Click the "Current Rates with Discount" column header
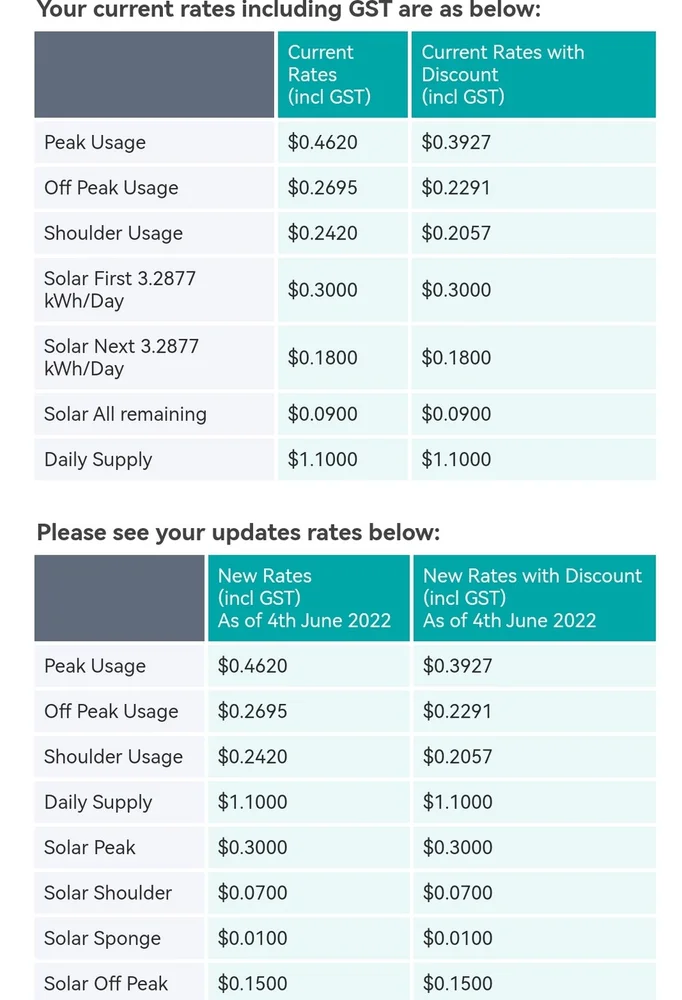Image resolution: width=682 pixels, height=1000 pixels. point(502,74)
